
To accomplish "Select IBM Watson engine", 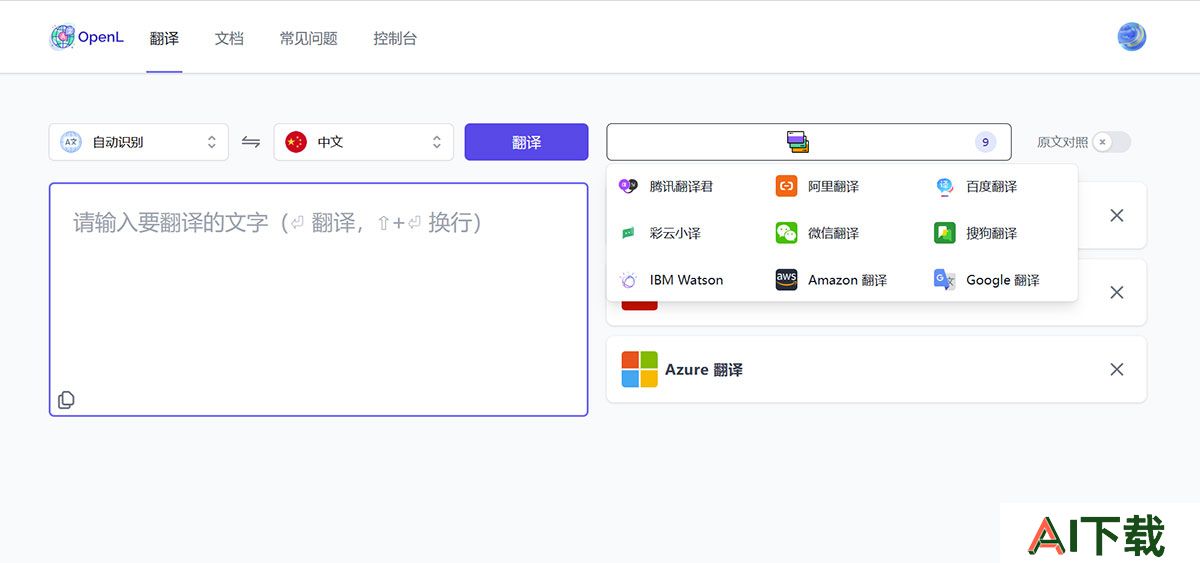I will point(672,280).
